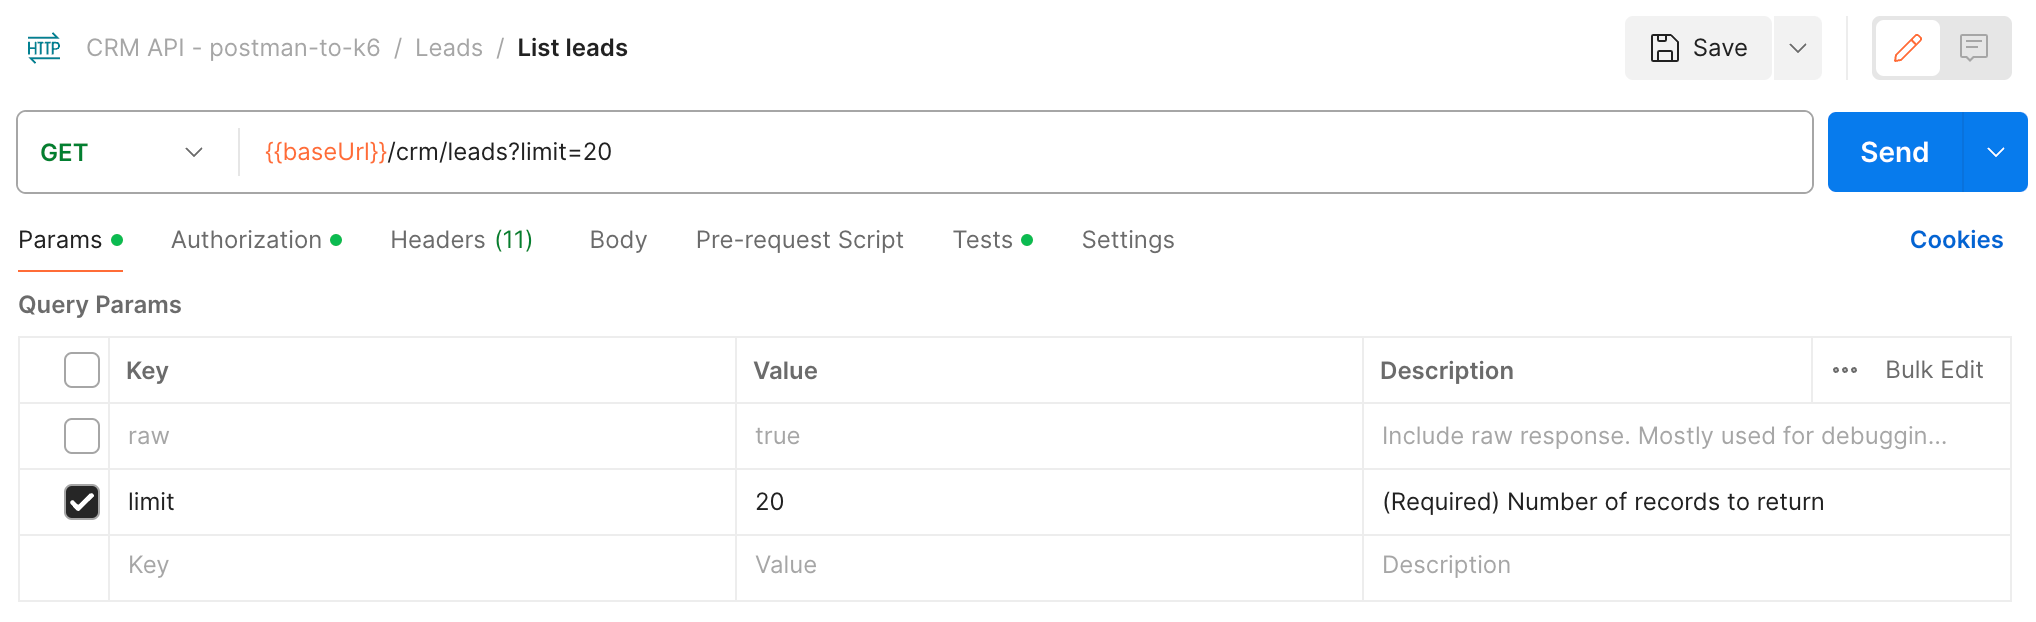Uncheck the limit parameter checkbox
This screenshot has height=622, width=2036.
82,502
